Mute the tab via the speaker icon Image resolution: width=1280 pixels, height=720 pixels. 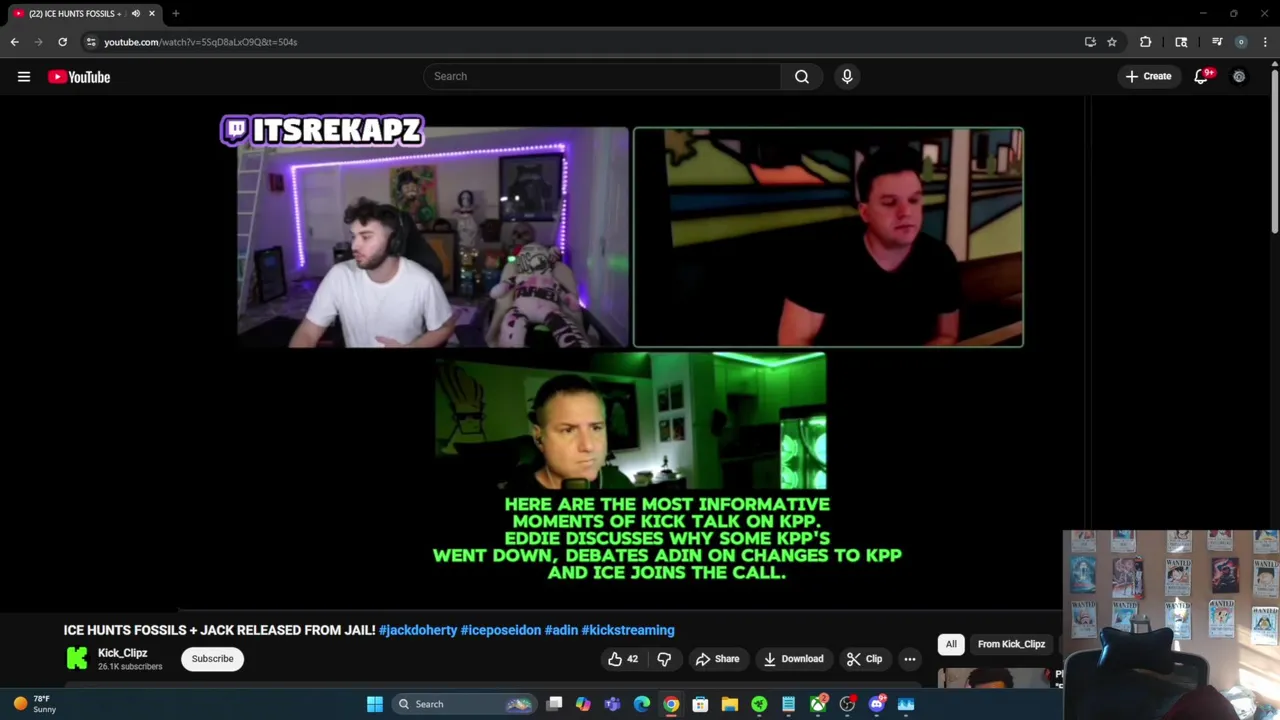click(x=136, y=14)
